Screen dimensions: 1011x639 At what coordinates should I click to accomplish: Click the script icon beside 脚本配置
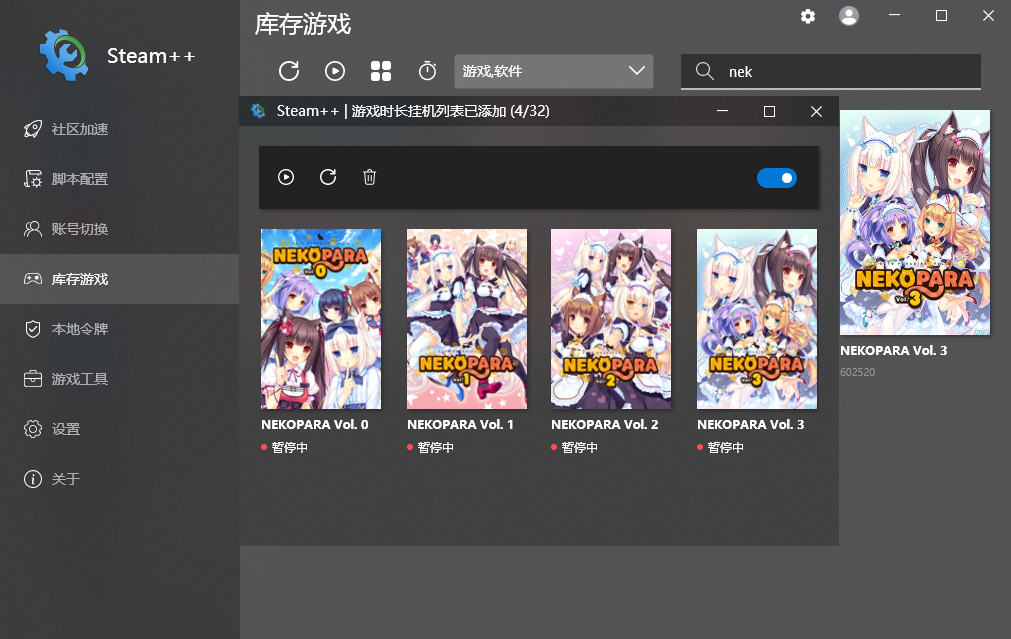point(33,179)
